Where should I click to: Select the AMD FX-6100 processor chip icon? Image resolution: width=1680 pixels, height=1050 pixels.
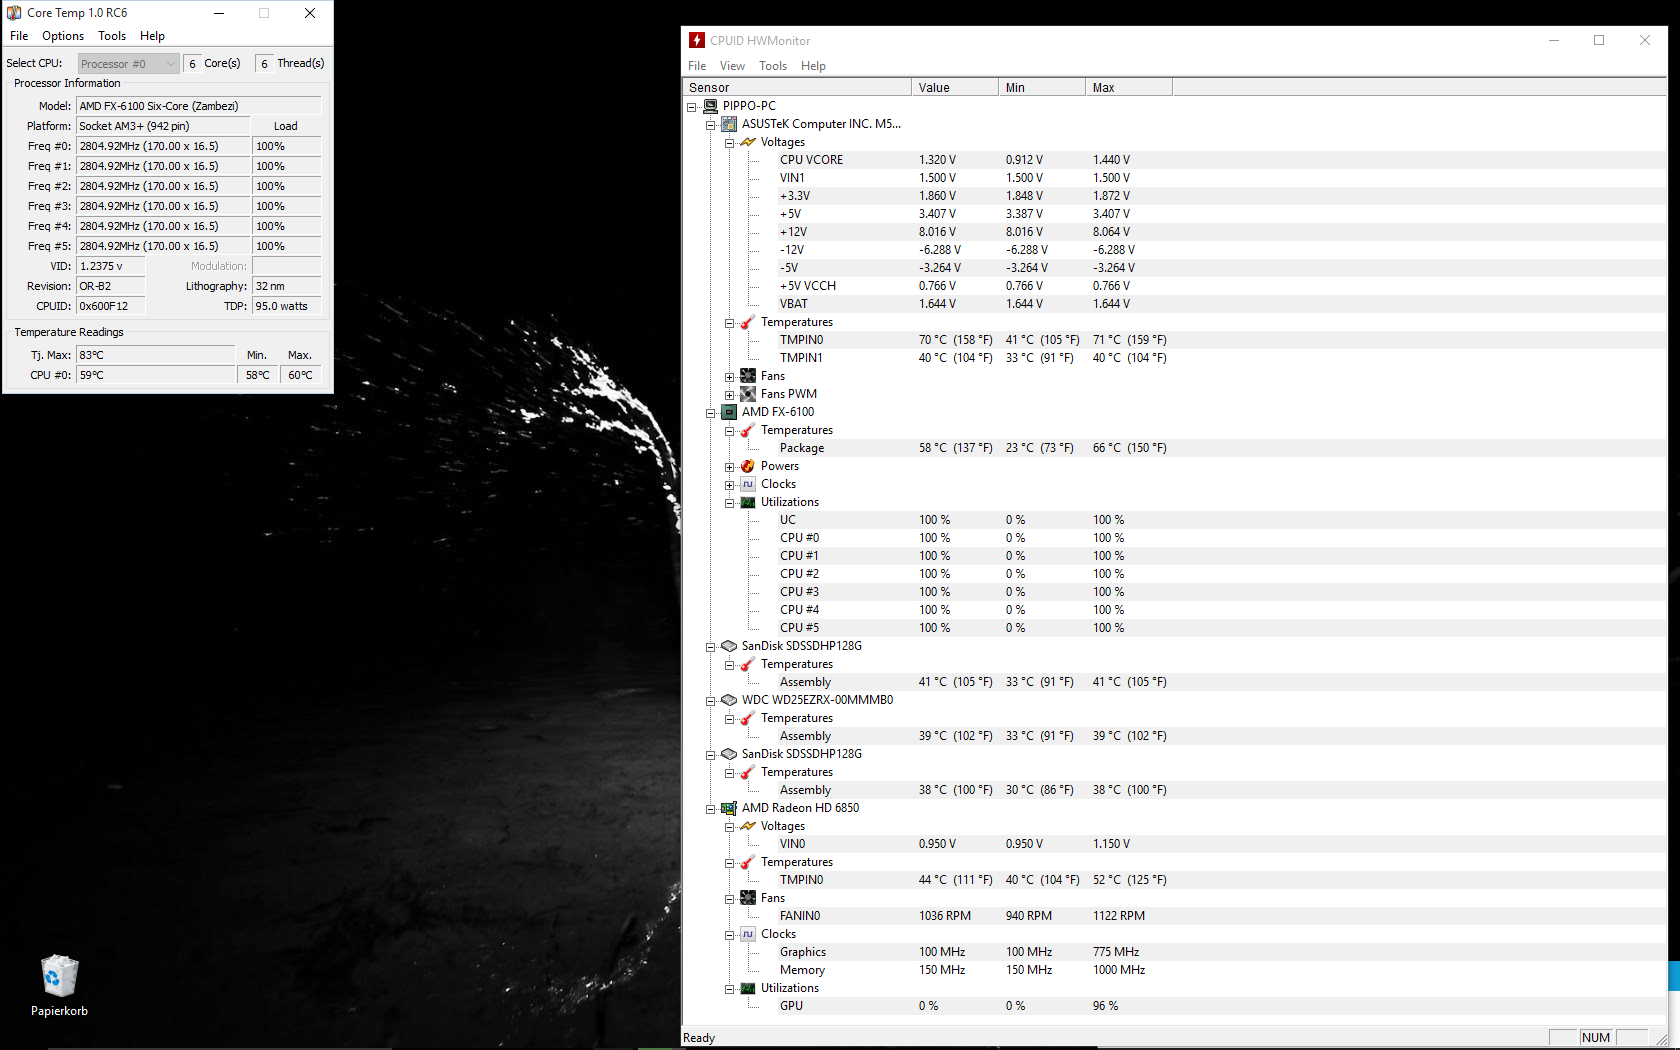click(x=729, y=412)
